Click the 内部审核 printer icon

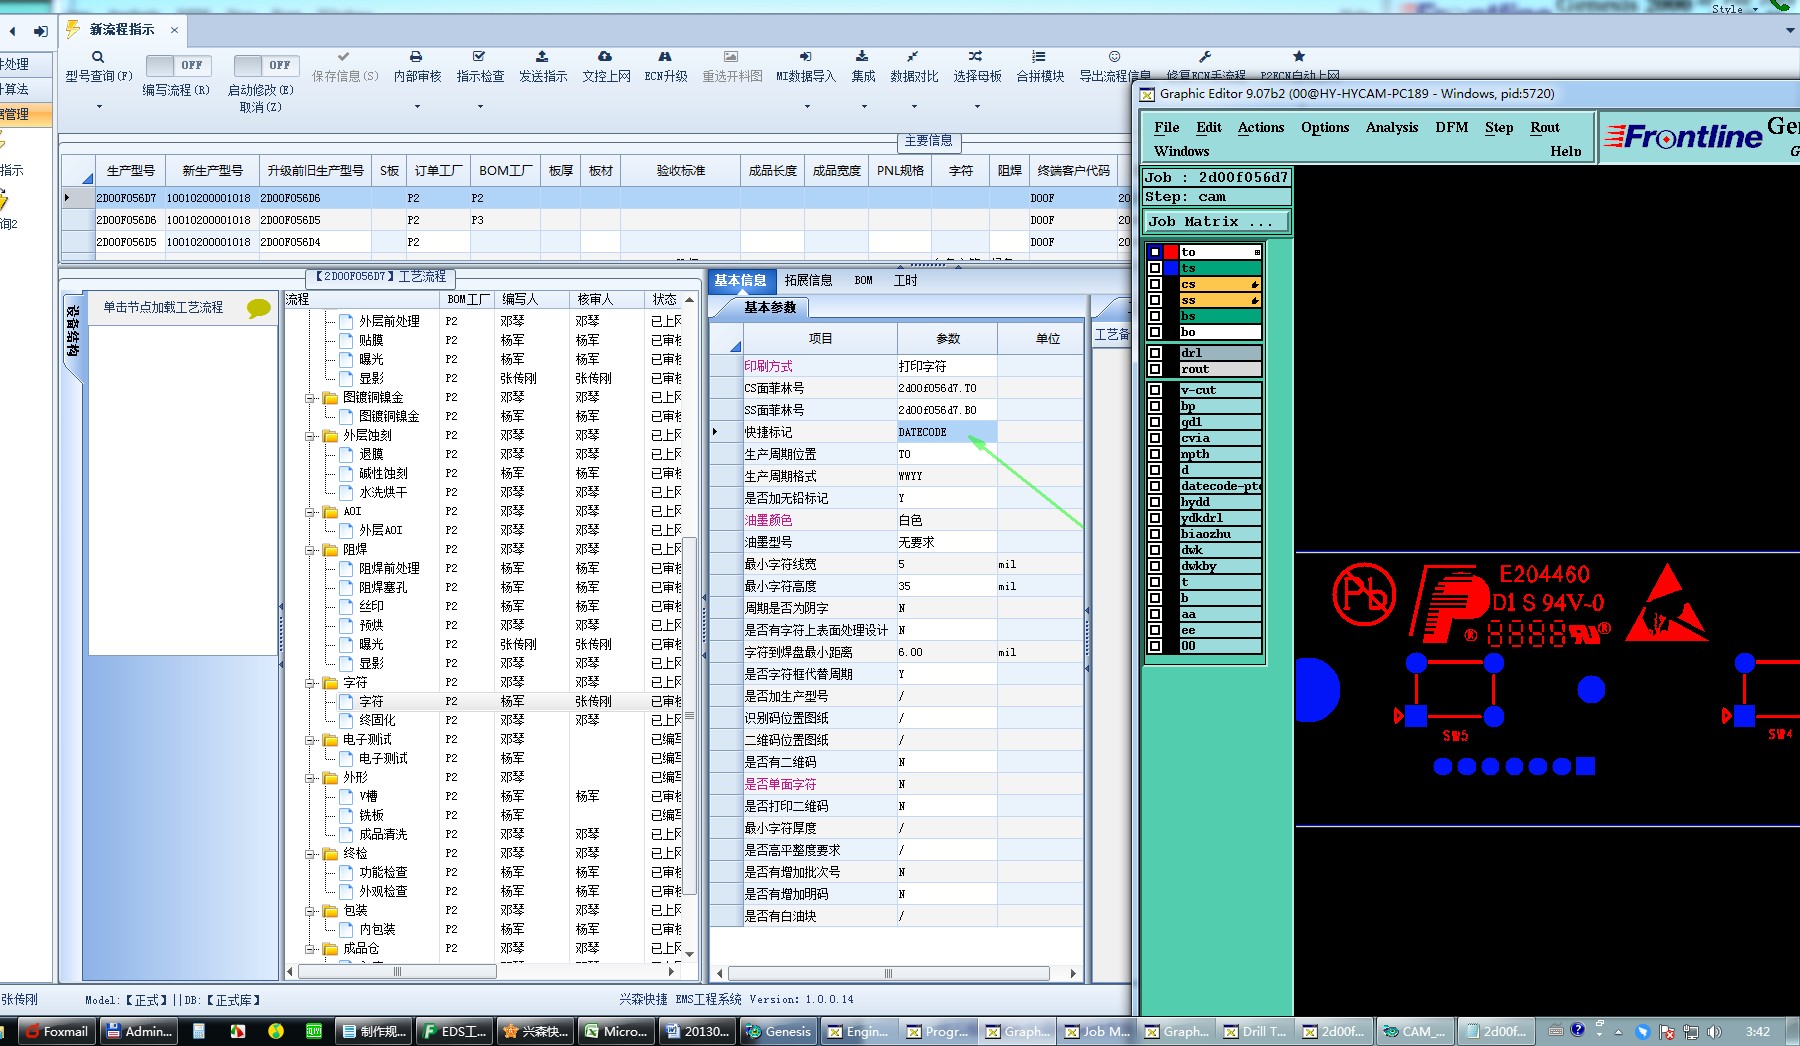coord(416,57)
